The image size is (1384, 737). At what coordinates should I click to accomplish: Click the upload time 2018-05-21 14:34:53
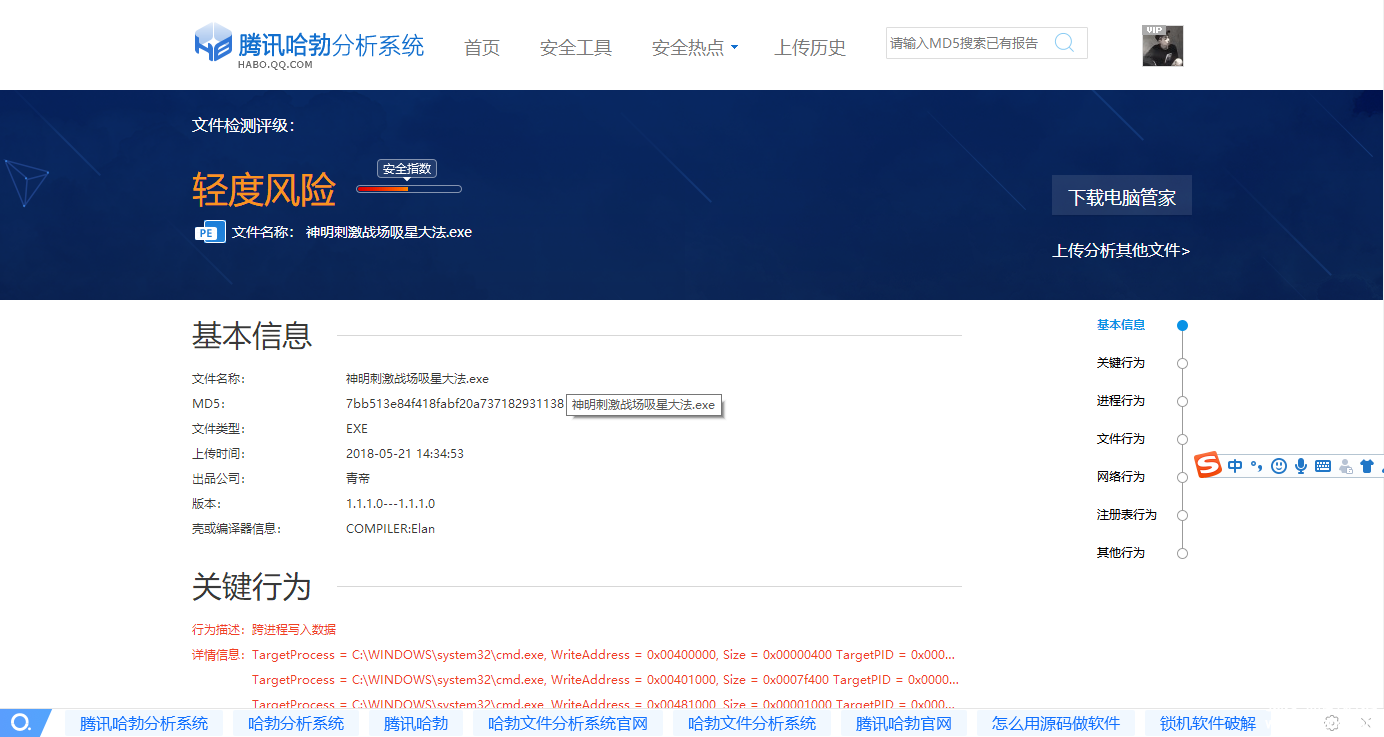click(405, 454)
